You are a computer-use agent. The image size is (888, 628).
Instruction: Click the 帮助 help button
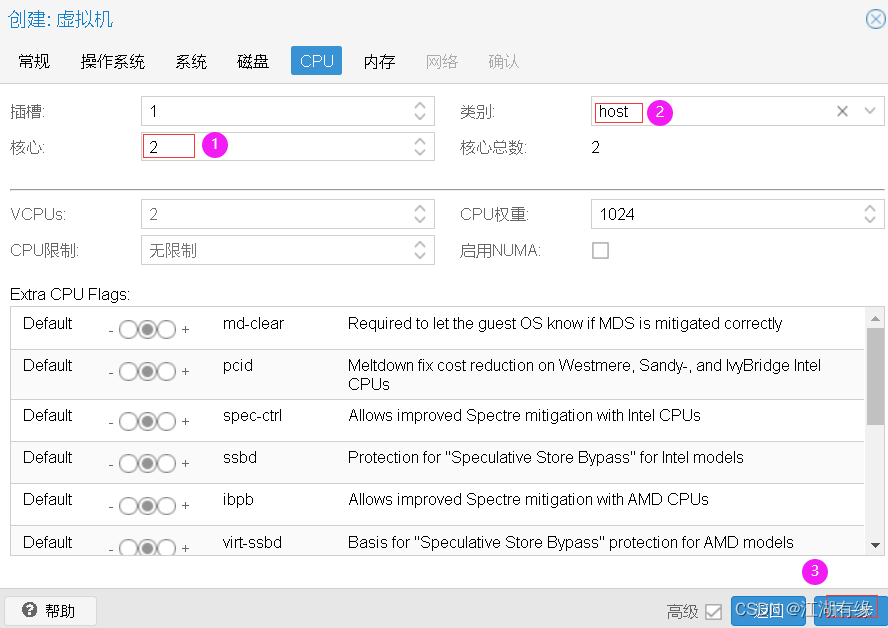[50, 610]
